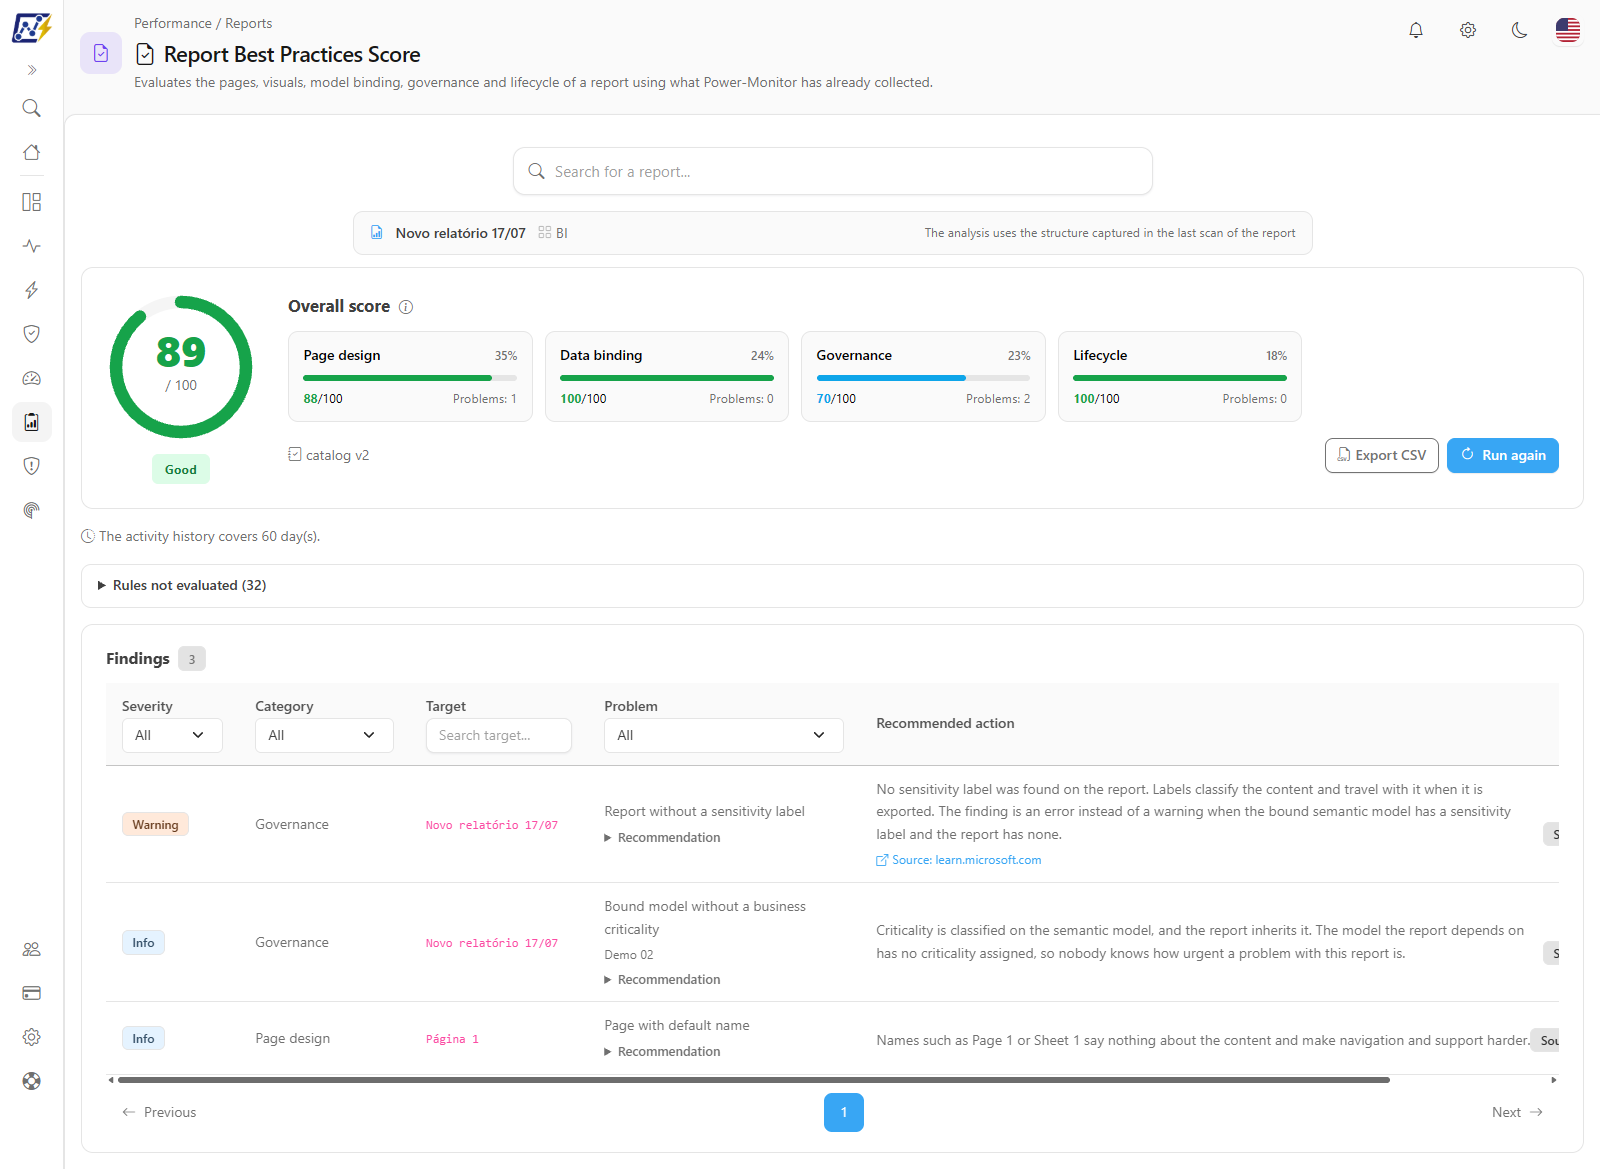Open the Severity filter dropdown
1600x1169 pixels.
pos(172,735)
